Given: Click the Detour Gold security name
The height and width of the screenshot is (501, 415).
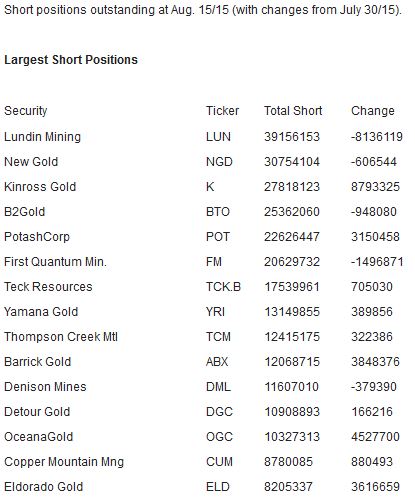Looking at the screenshot, I should 37,412.
